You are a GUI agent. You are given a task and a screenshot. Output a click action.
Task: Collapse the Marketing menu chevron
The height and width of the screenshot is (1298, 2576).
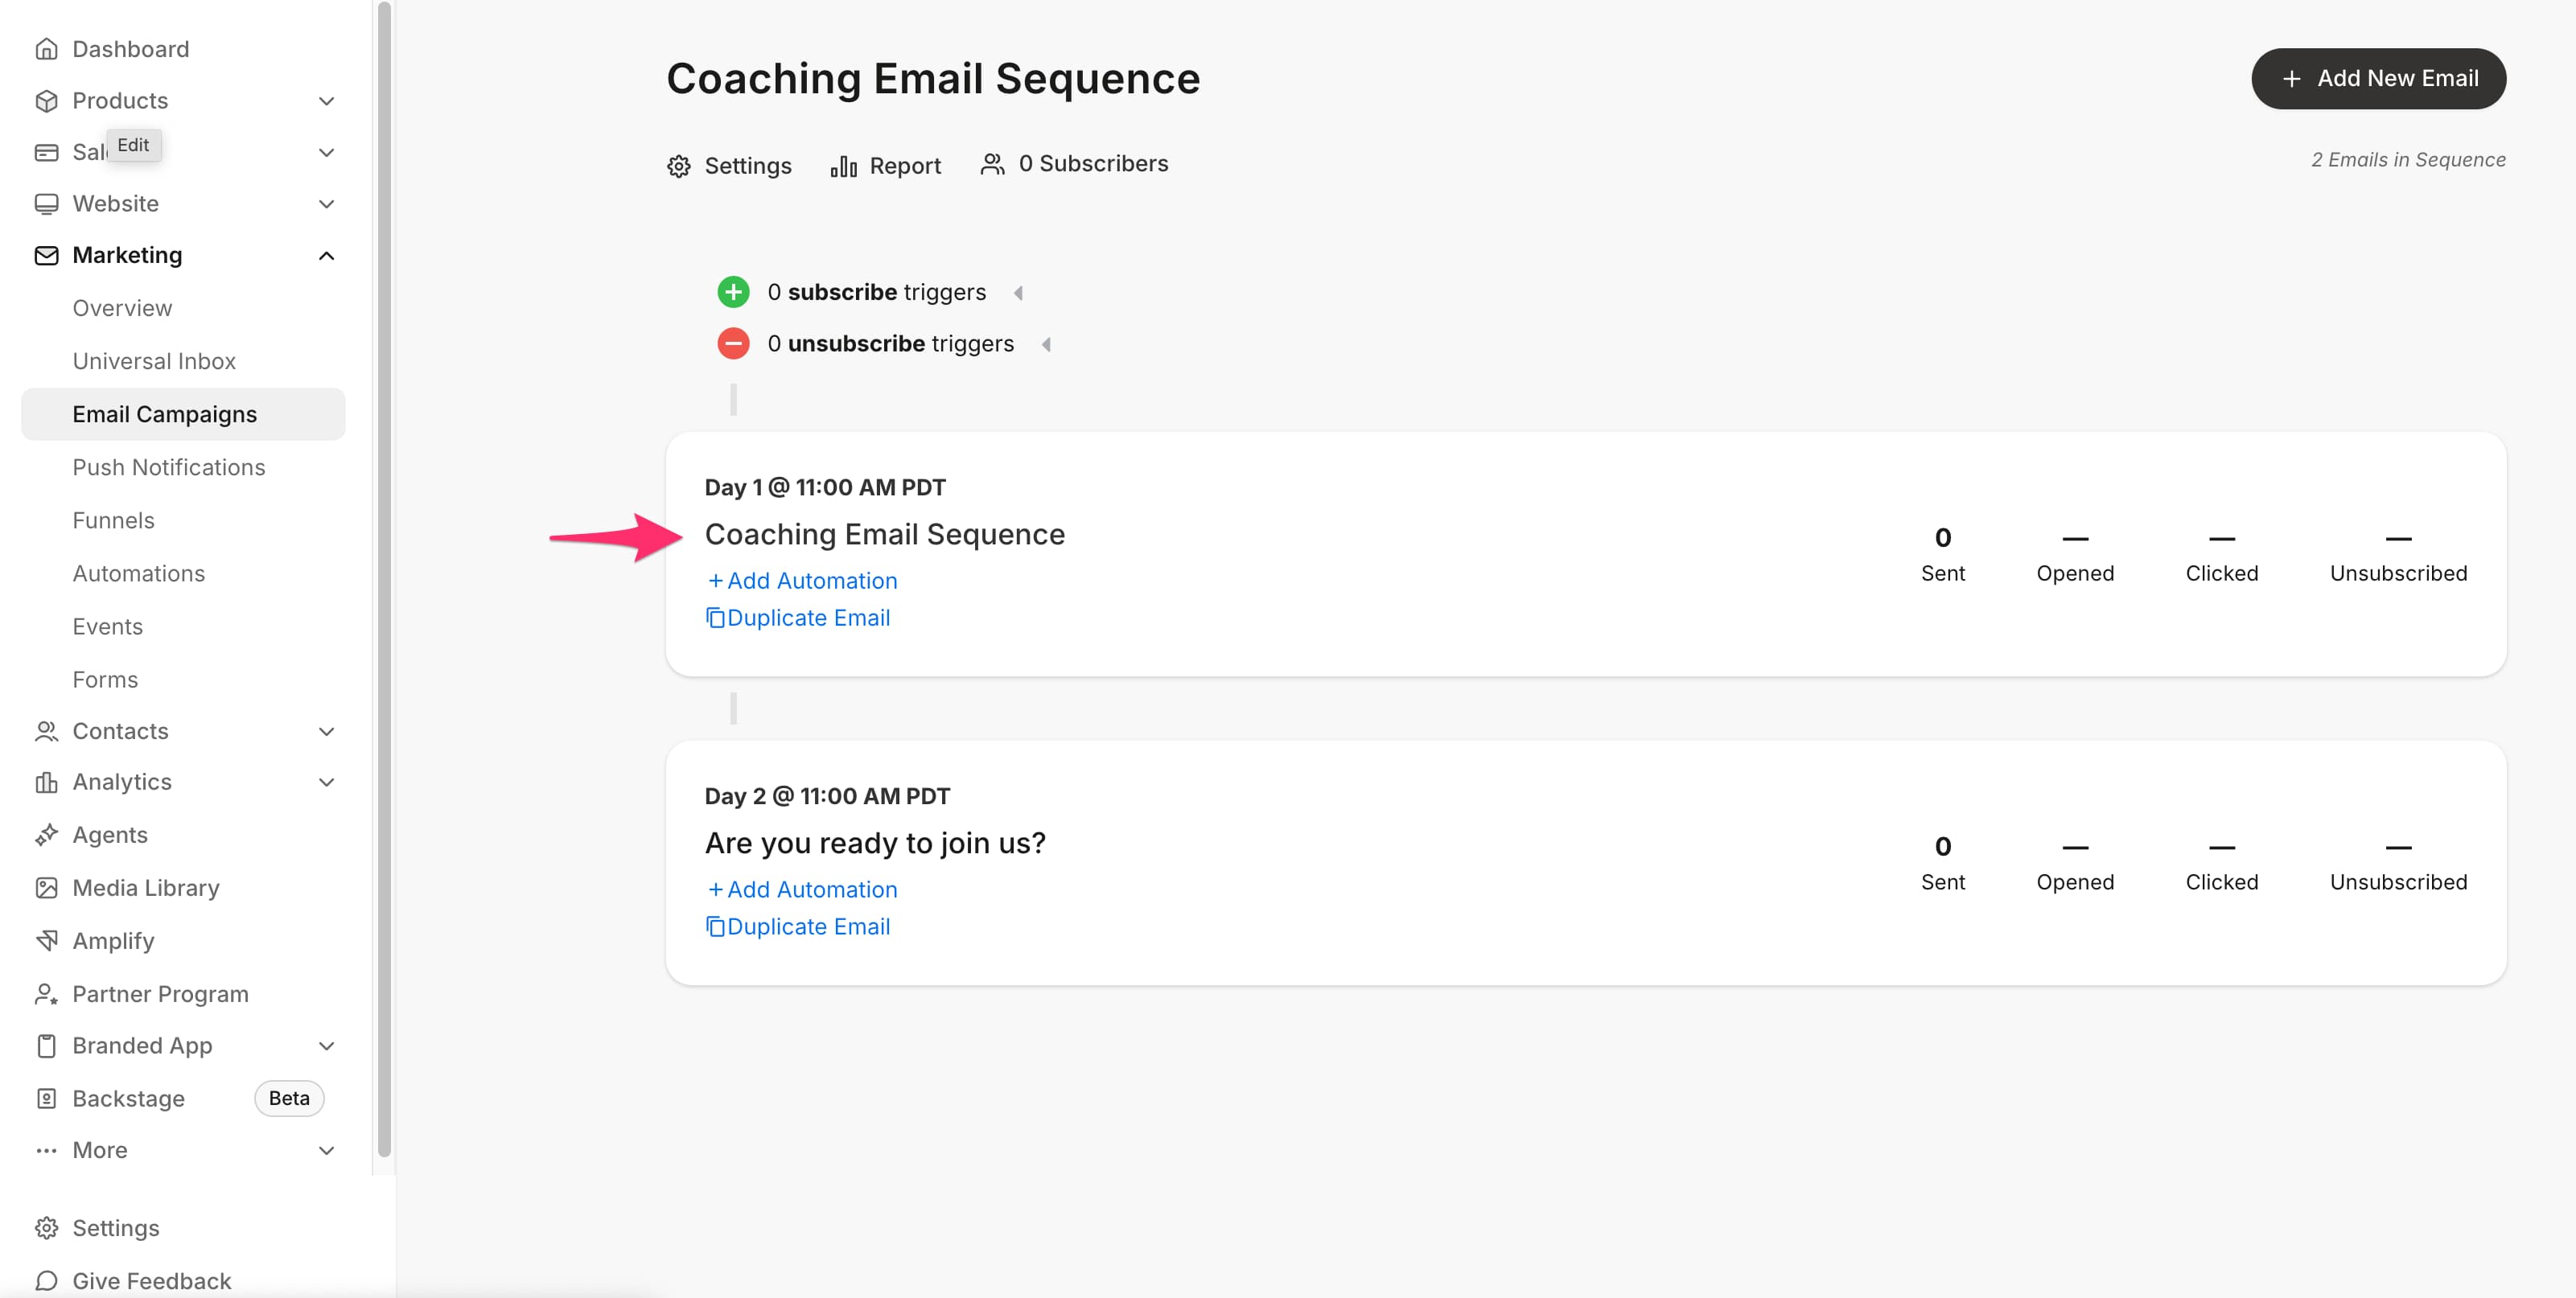tap(326, 256)
